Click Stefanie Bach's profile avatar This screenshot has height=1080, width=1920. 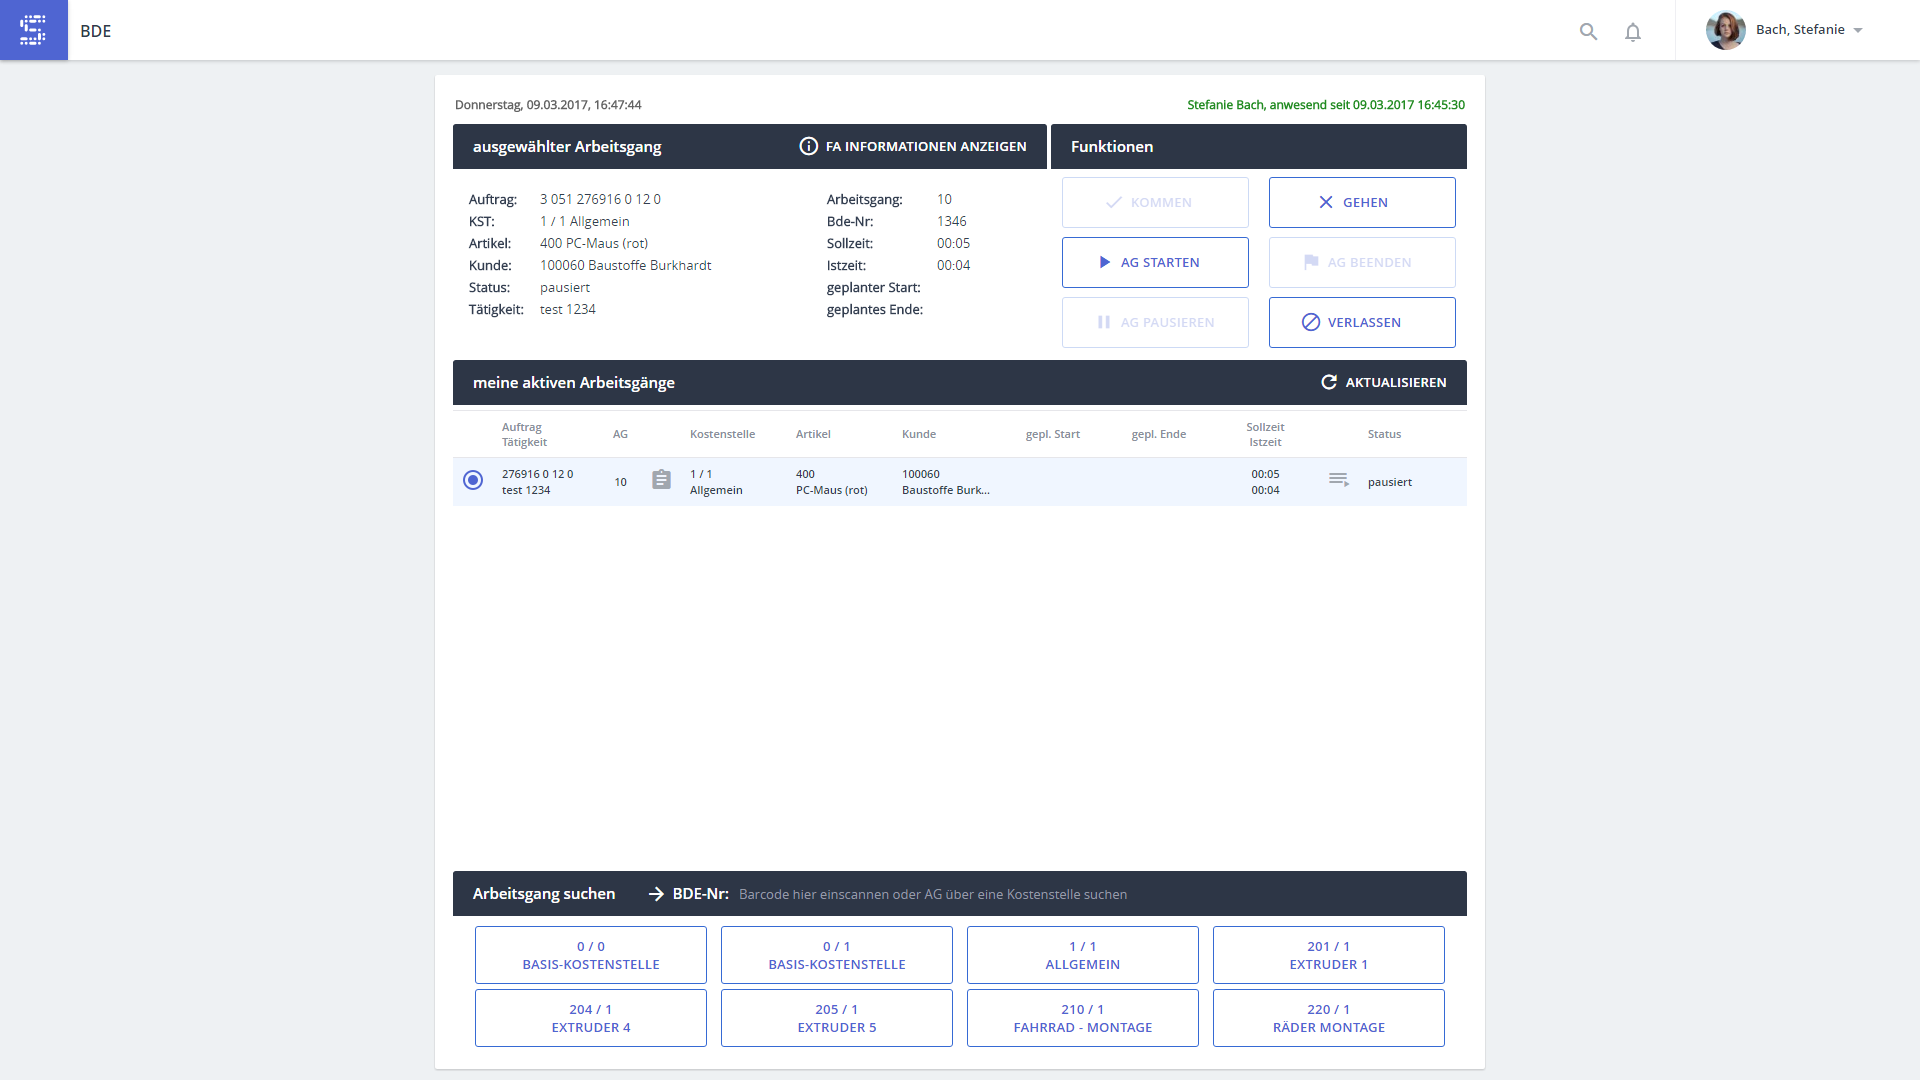coord(1725,30)
